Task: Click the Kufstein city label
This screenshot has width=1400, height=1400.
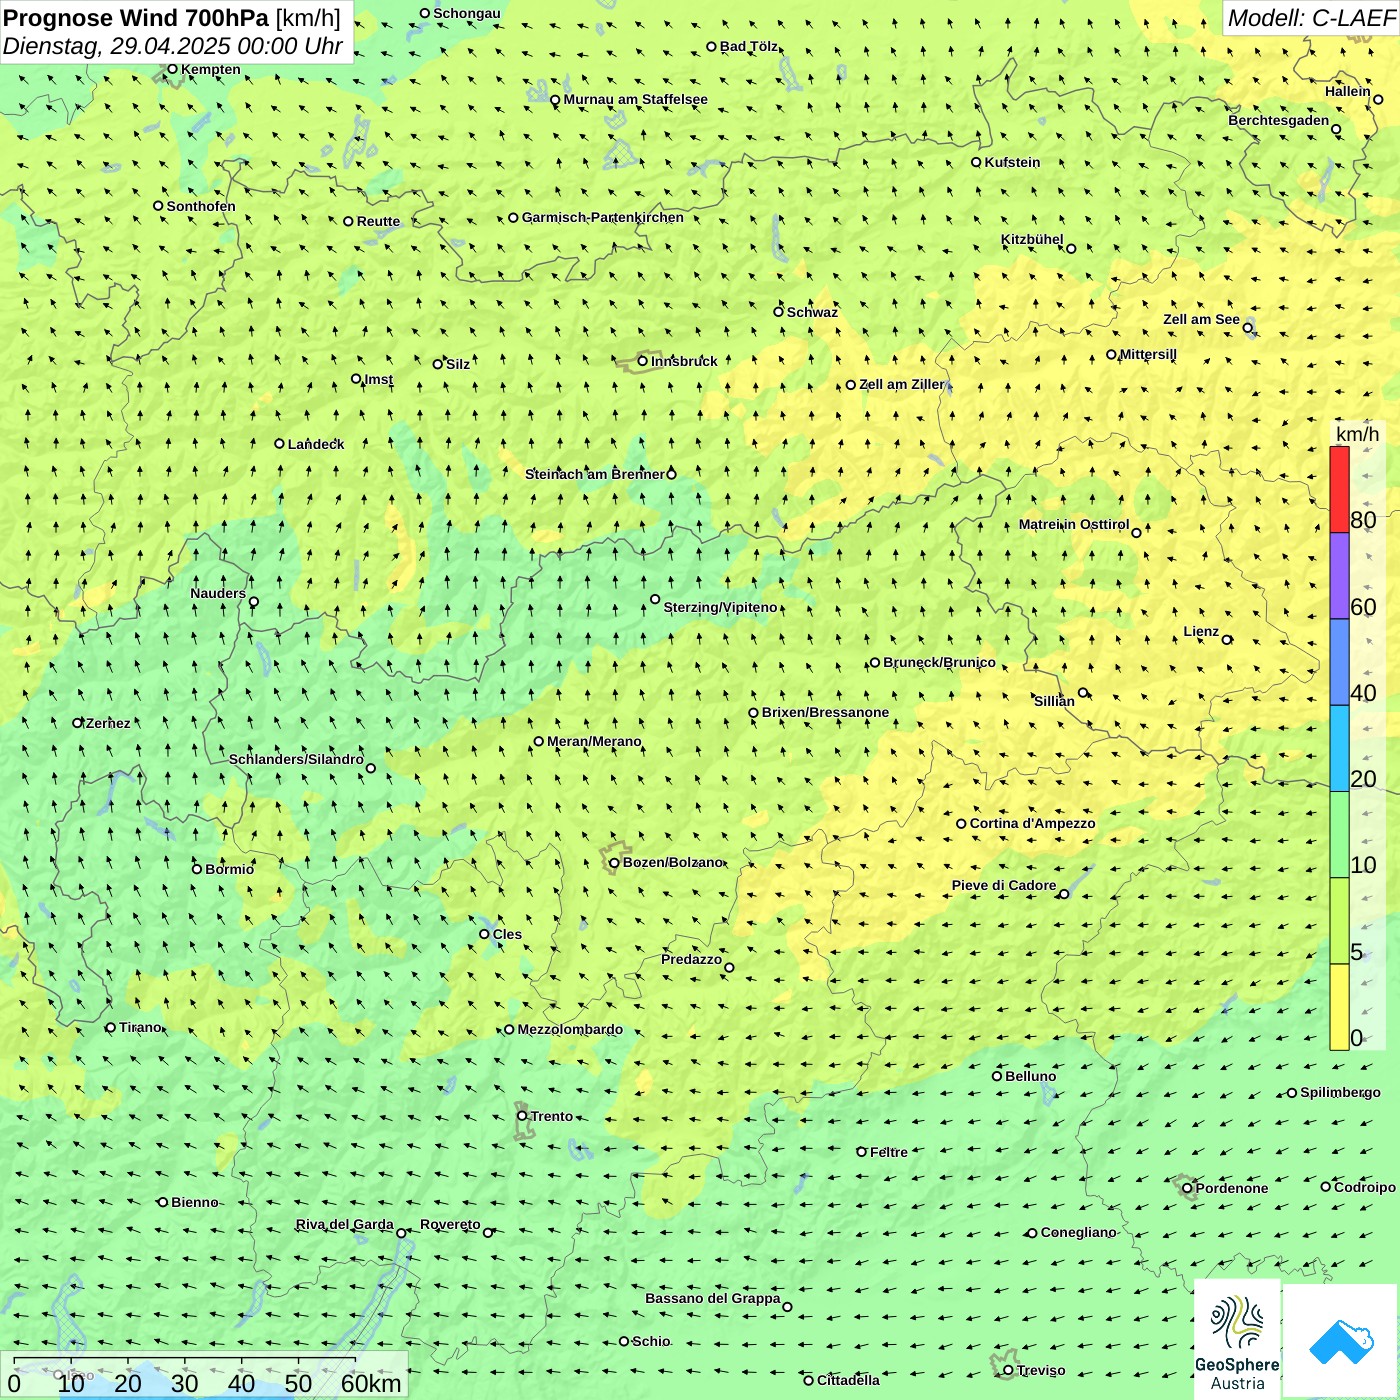Action: click(1012, 162)
